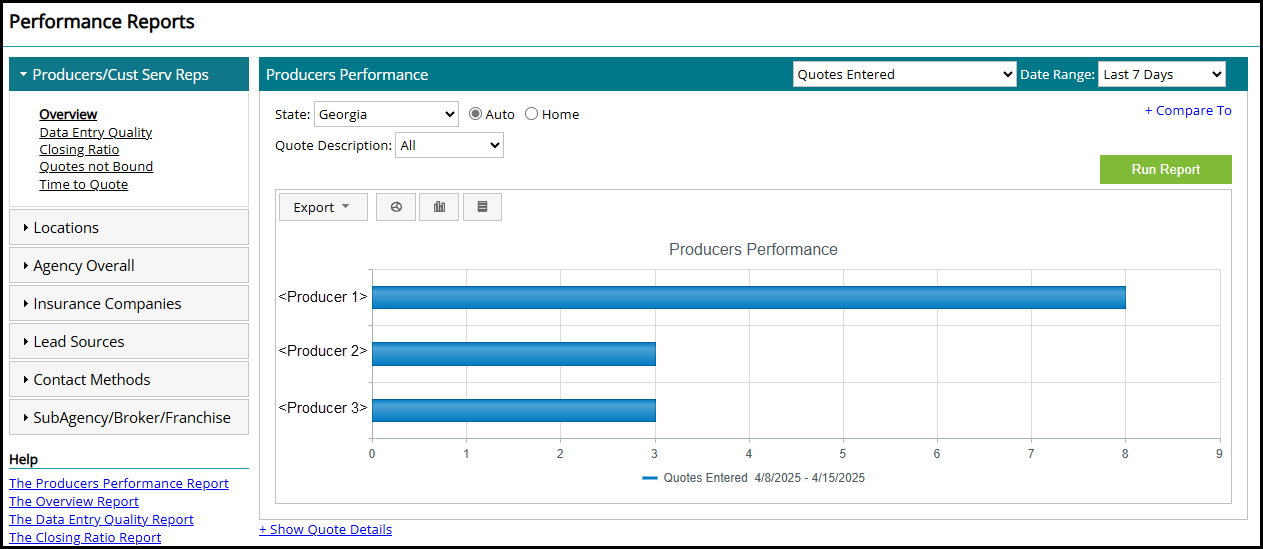Open the Closing Ratio report
Image resolution: width=1263 pixels, height=549 pixels.
79,149
